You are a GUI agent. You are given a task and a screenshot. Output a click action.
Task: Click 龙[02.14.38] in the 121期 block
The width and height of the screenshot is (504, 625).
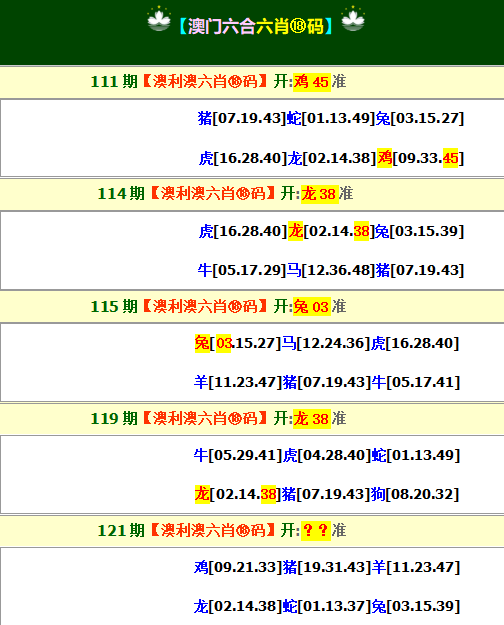(238, 606)
